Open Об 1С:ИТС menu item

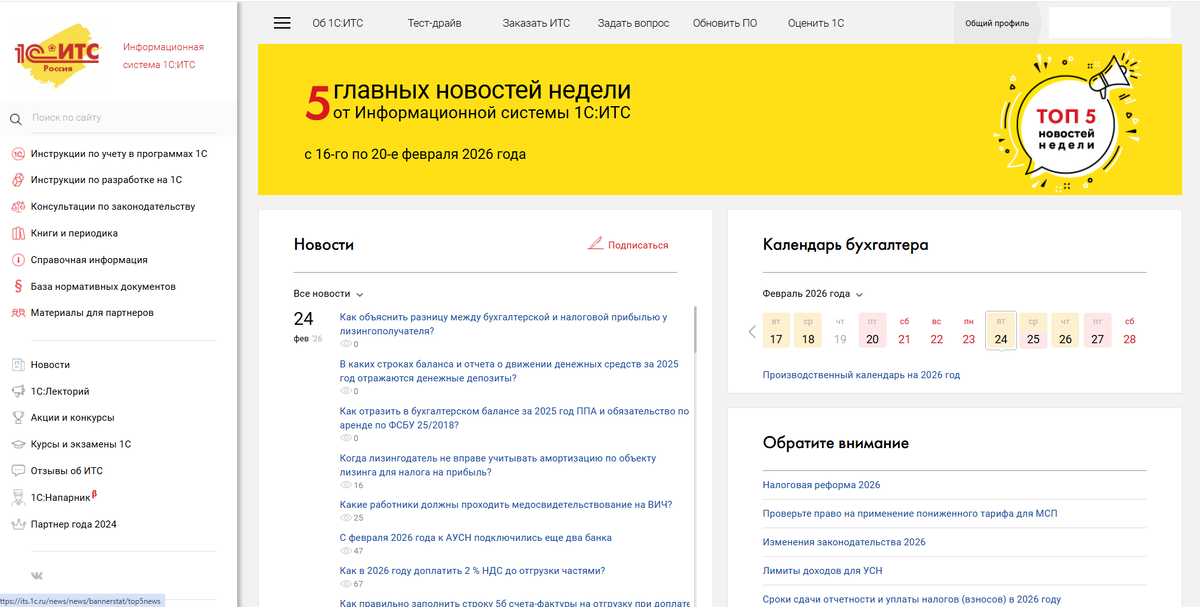(338, 23)
